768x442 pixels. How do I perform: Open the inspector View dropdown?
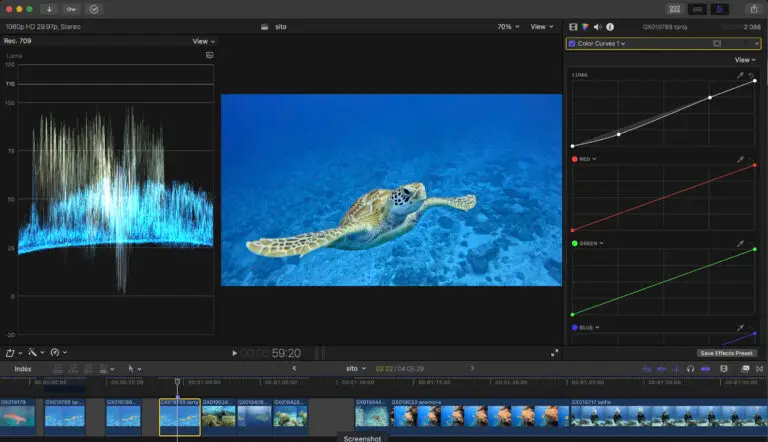(745, 60)
